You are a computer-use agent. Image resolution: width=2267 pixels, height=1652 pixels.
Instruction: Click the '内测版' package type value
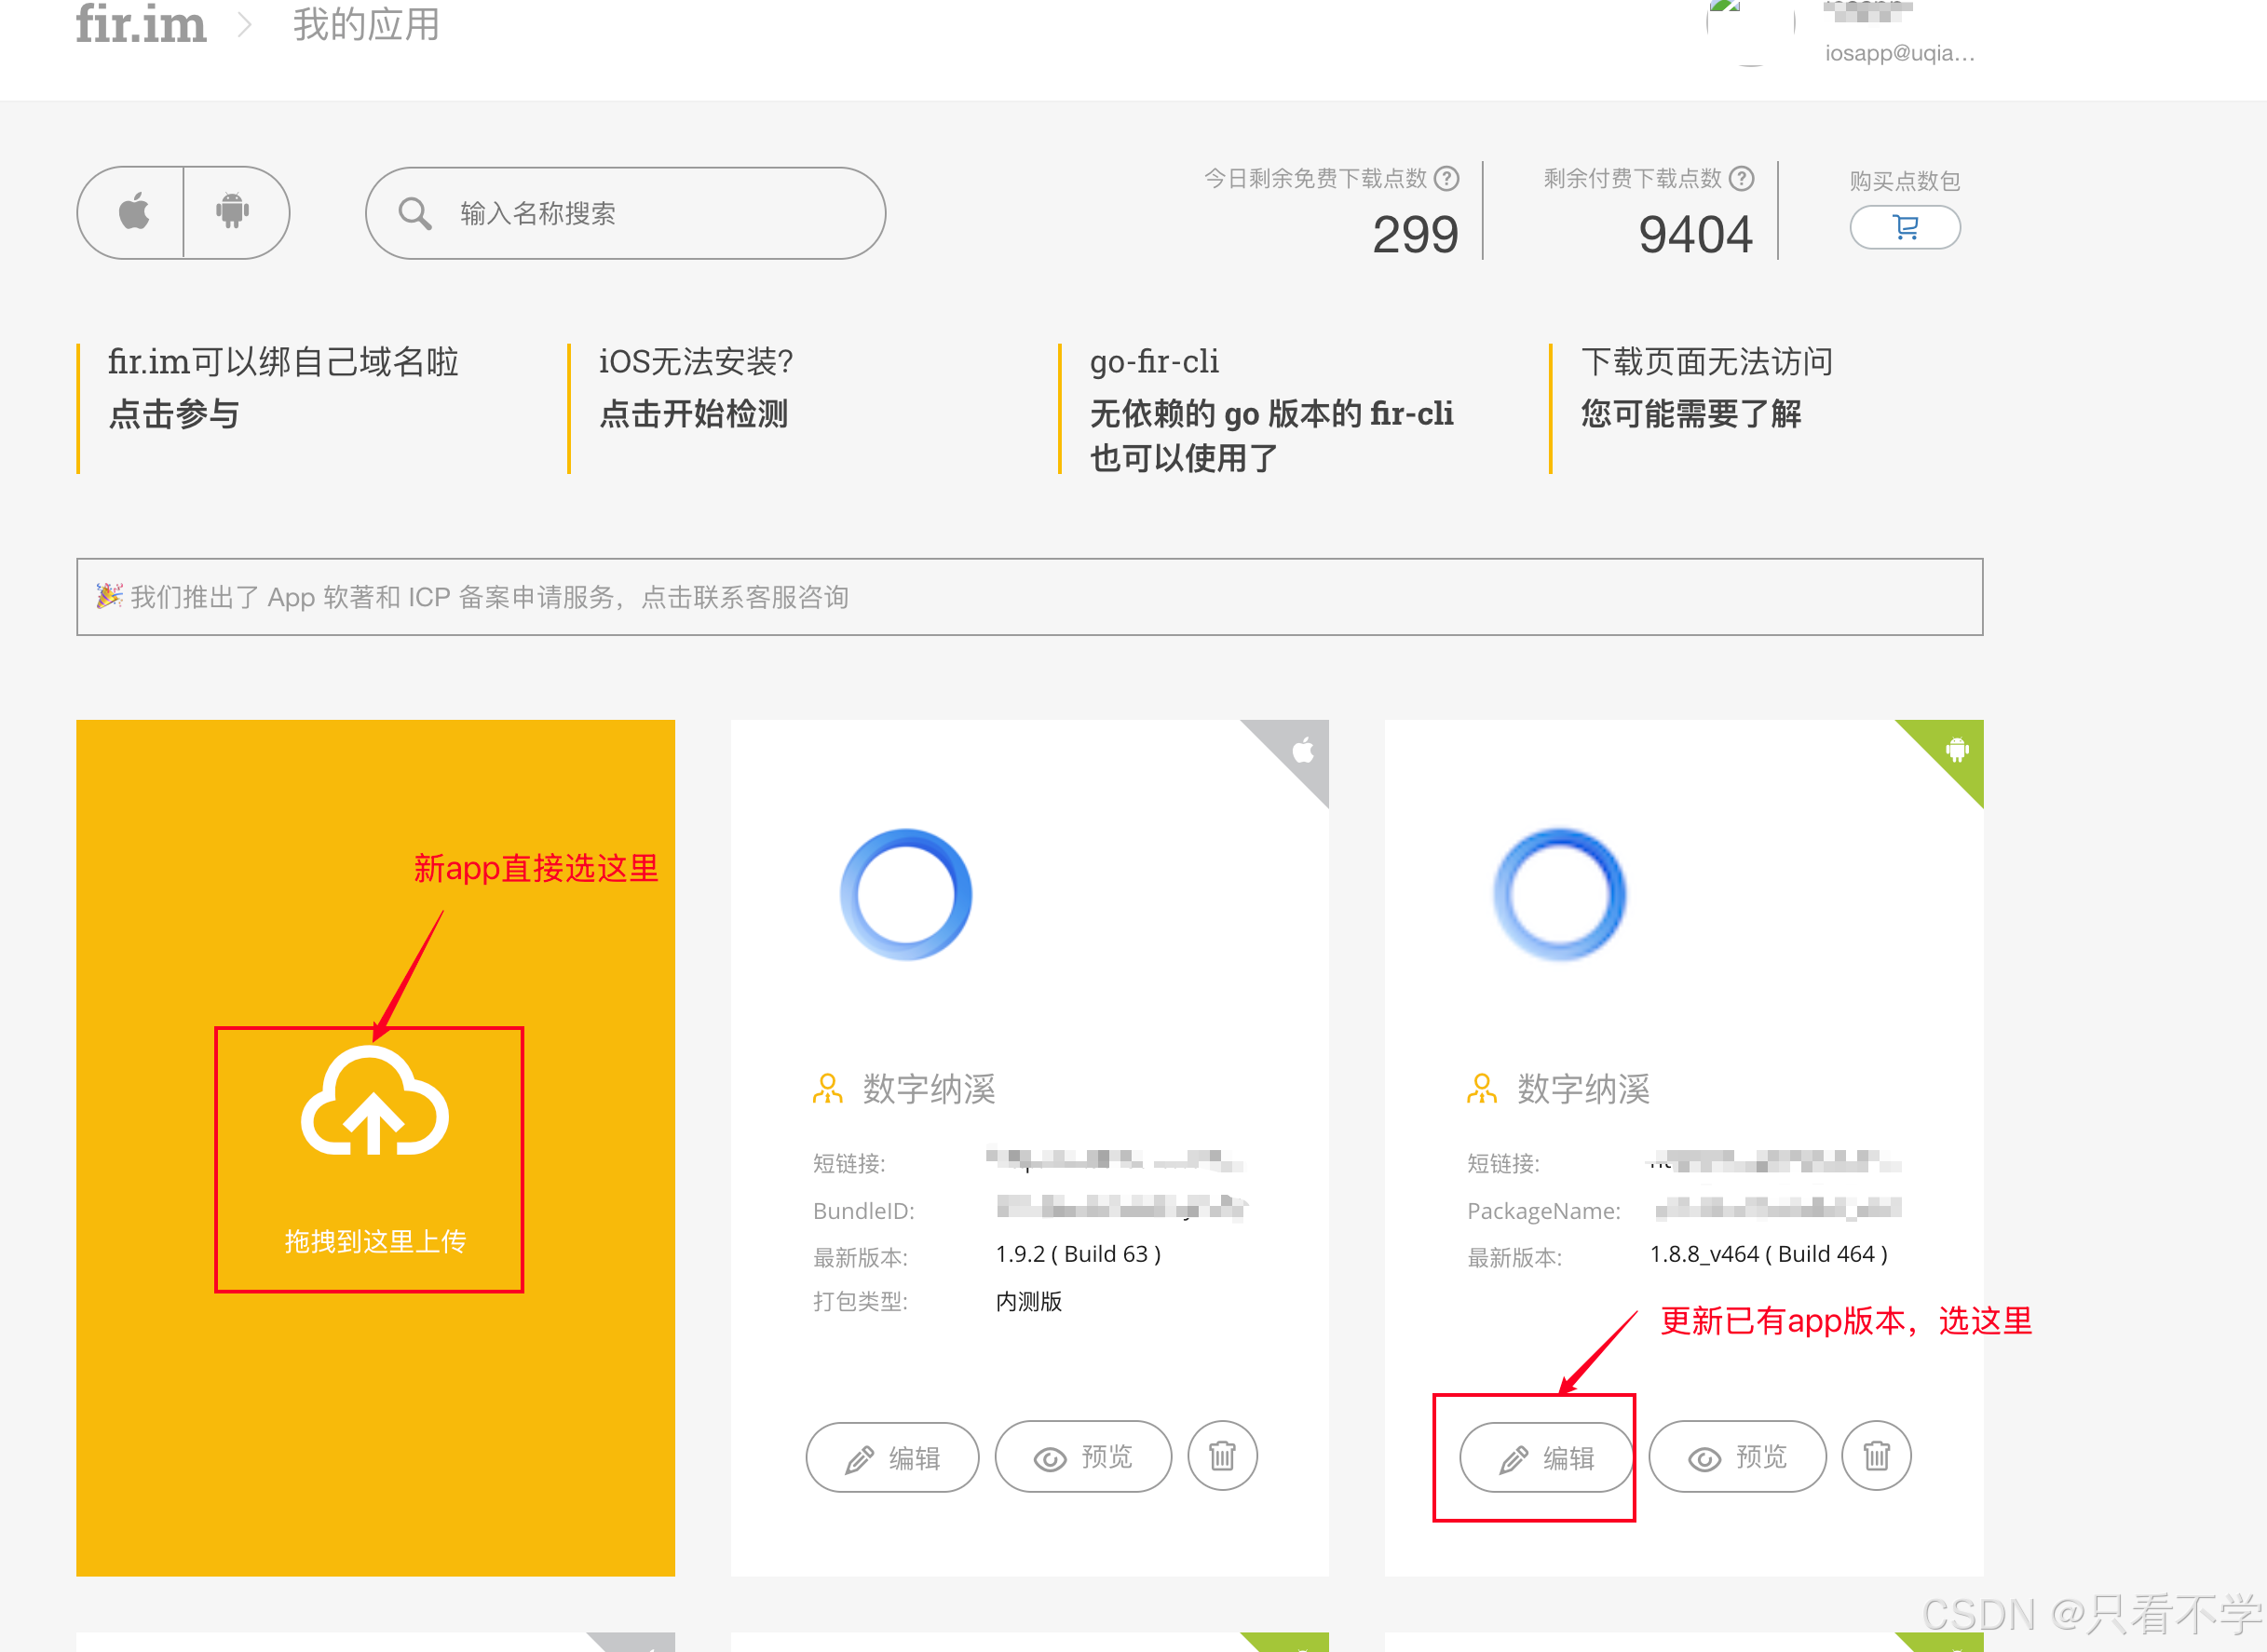pyautogui.click(x=1028, y=1301)
